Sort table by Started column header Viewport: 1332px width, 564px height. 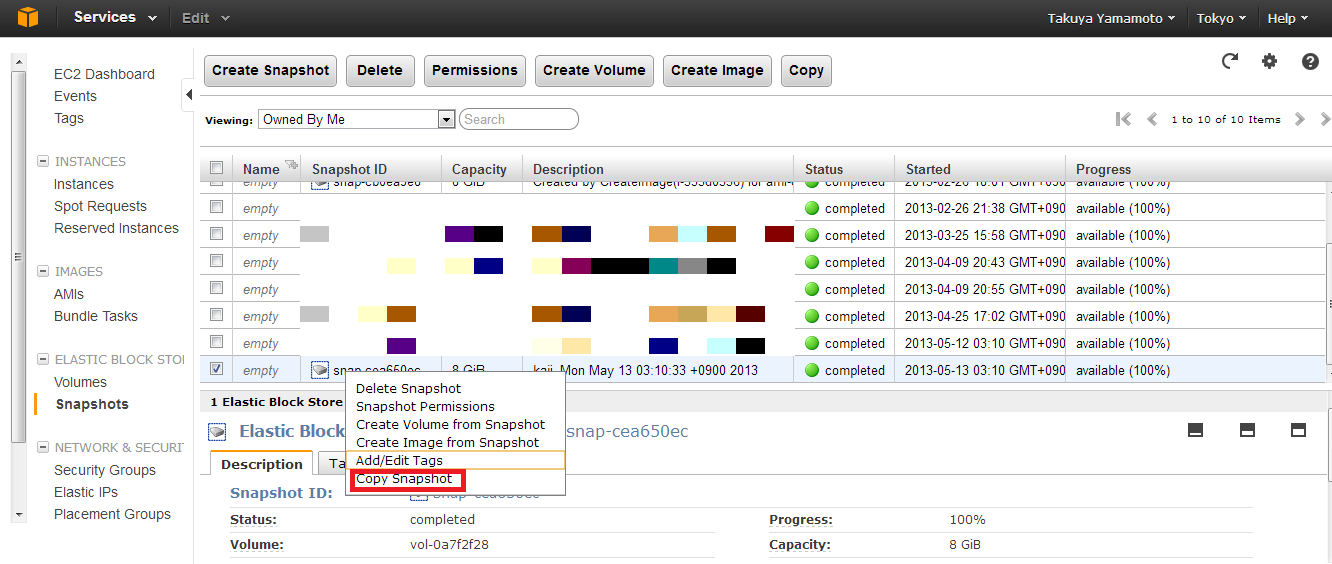click(928, 169)
